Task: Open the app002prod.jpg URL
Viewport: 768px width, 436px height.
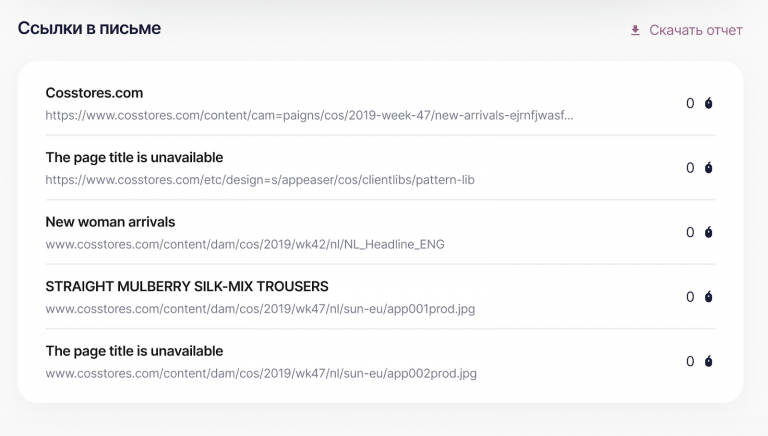Action: (261, 373)
